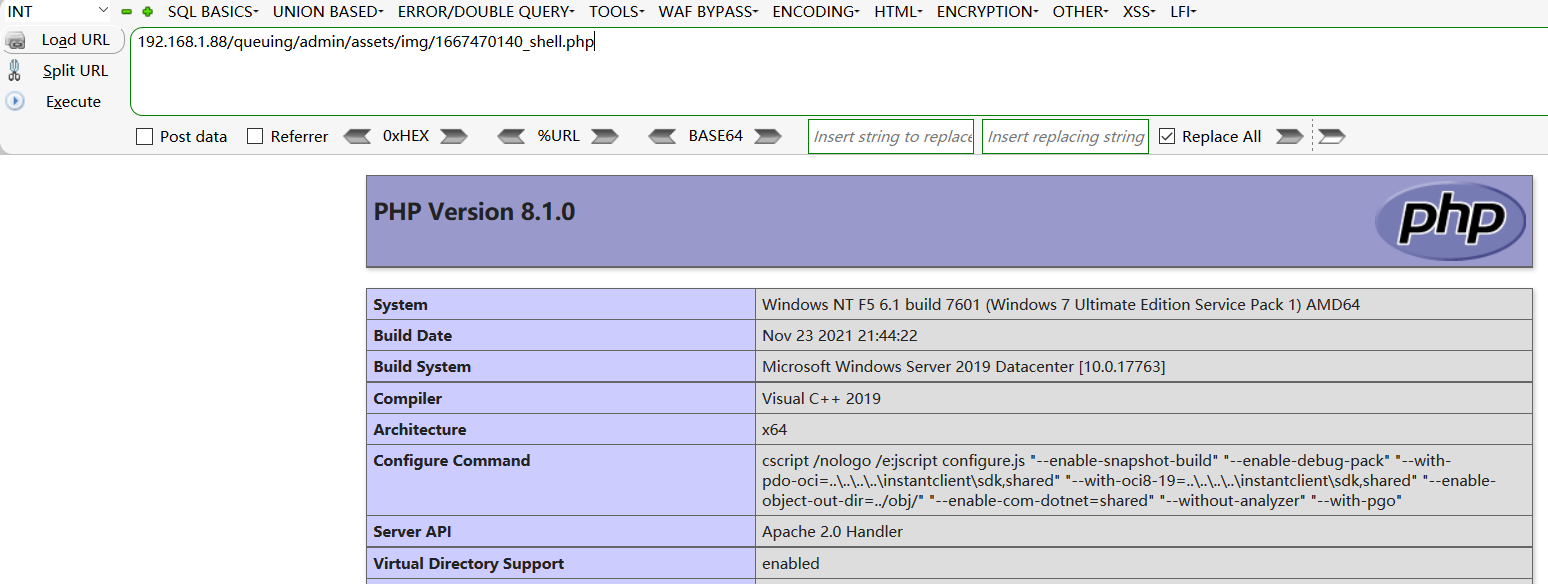Open the XSS menu

pos(1139,12)
